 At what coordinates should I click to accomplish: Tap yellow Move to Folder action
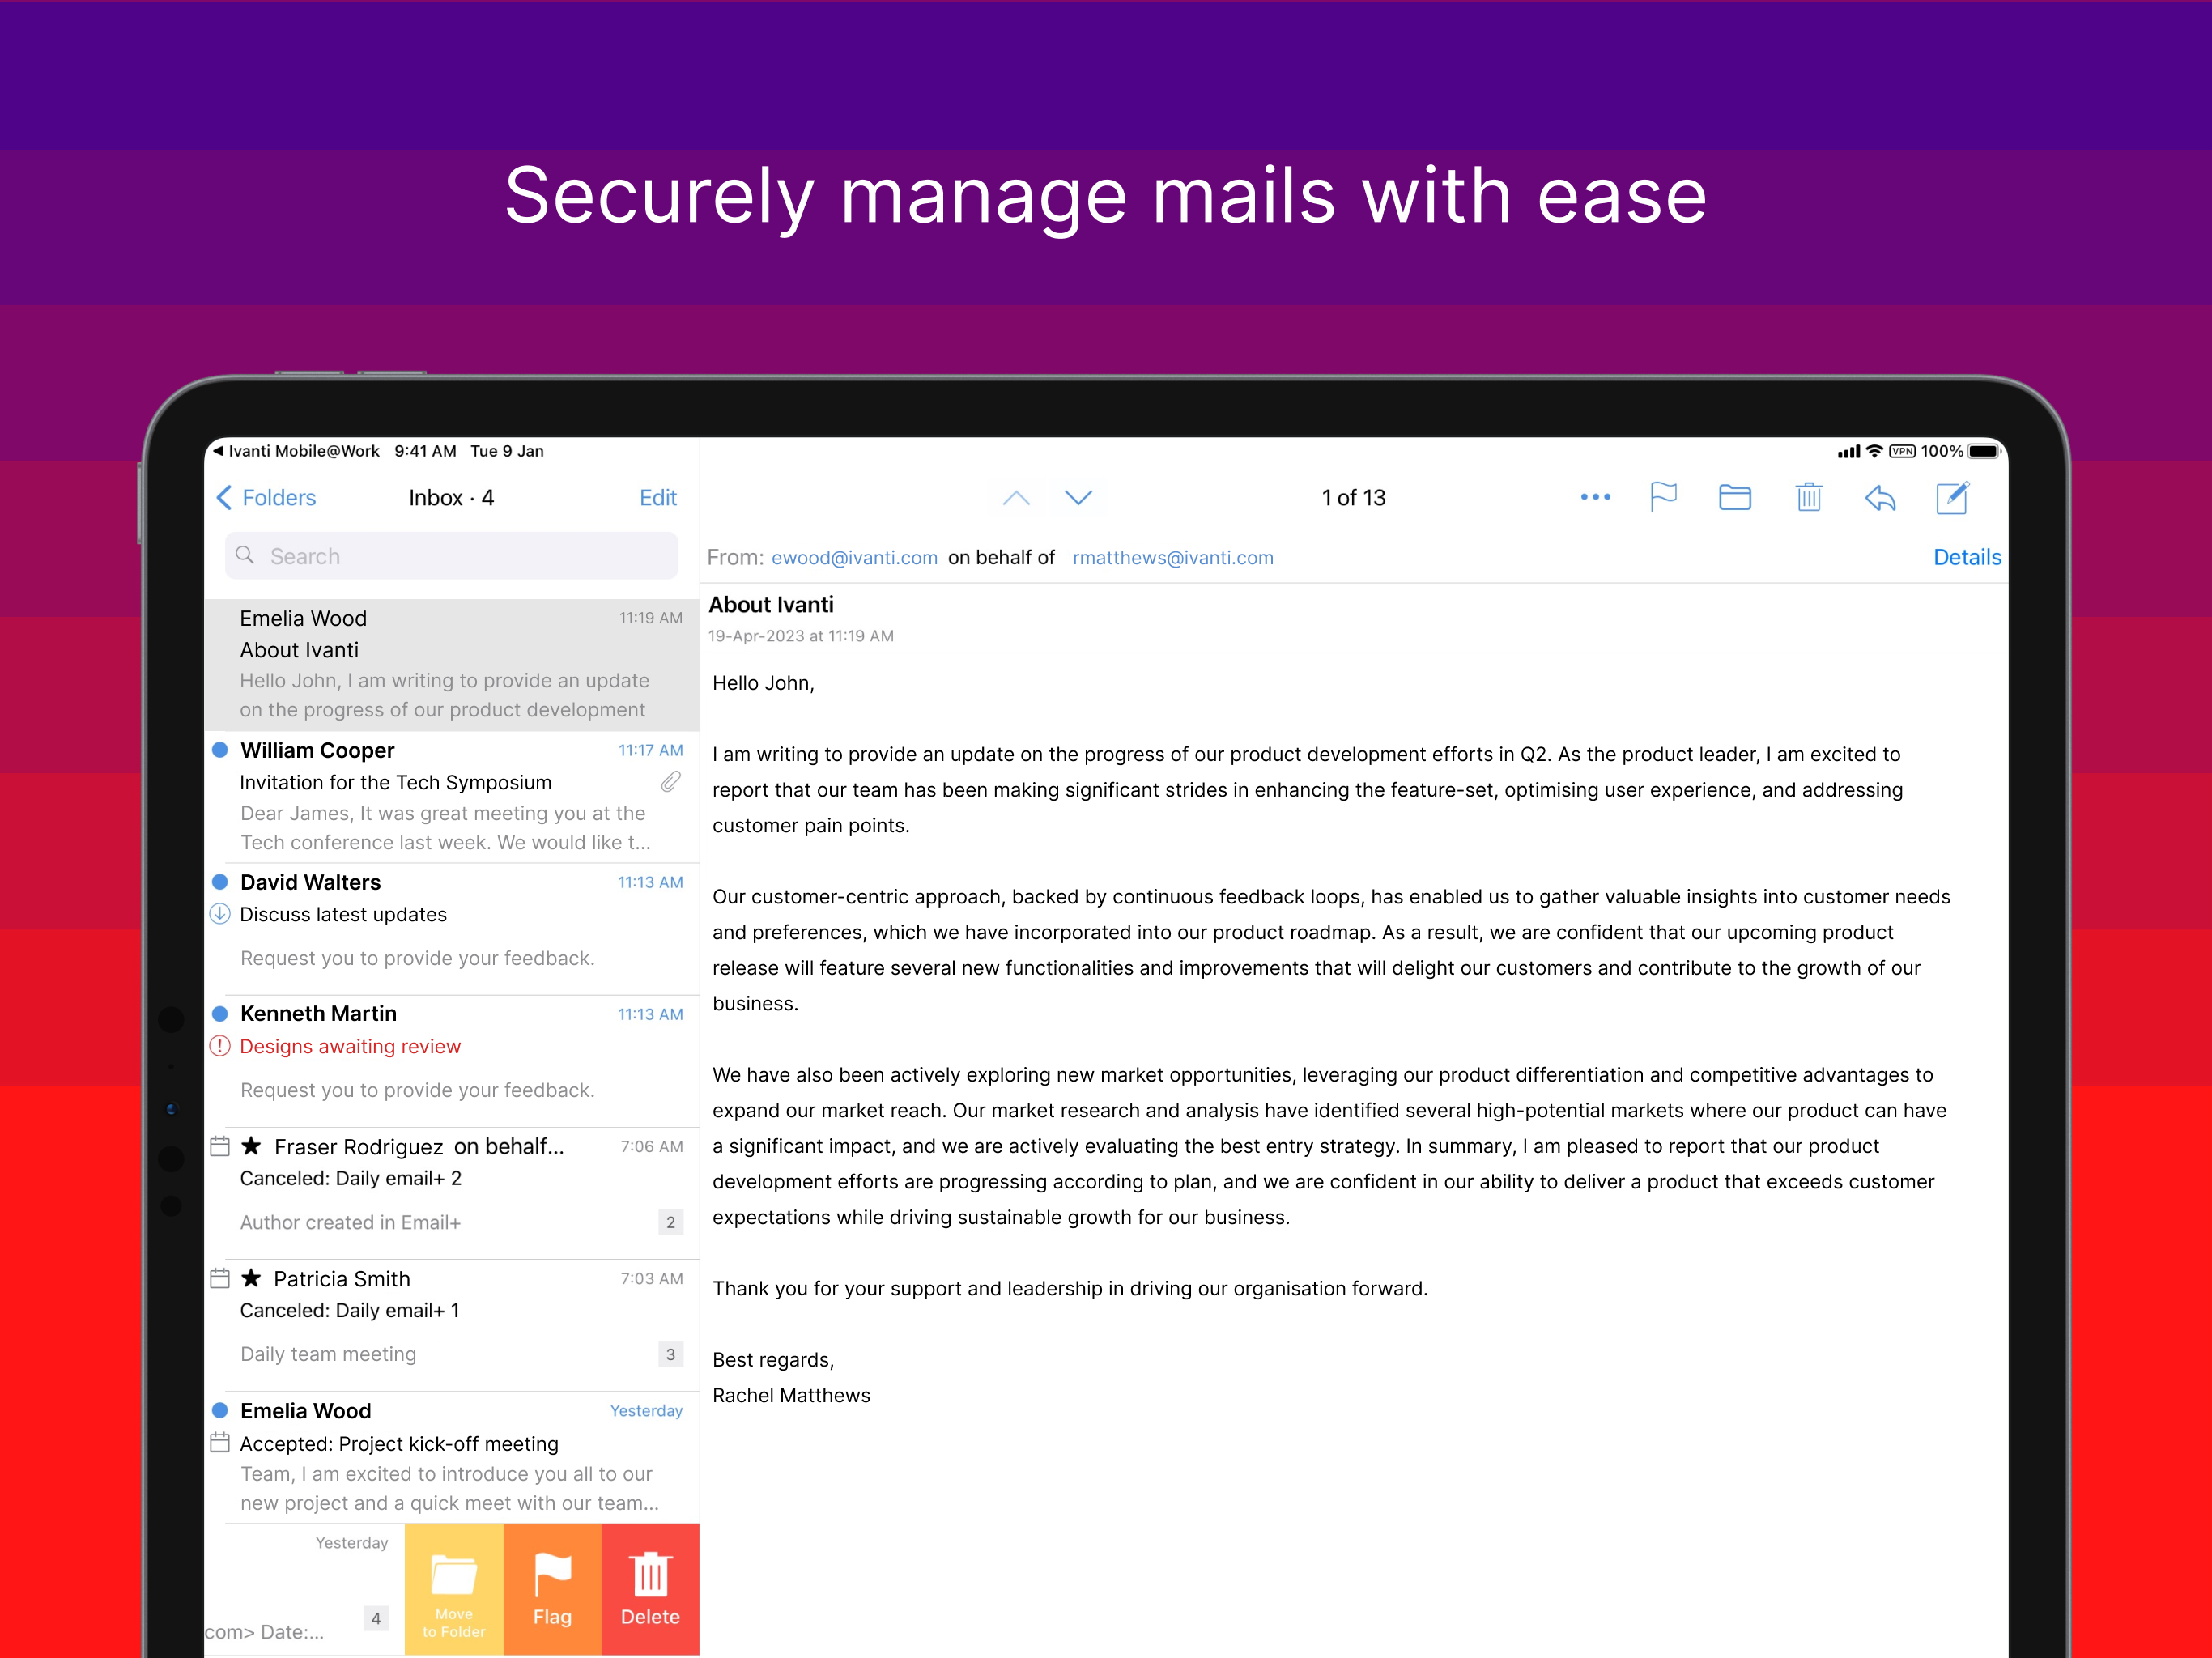pos(454,1589)
